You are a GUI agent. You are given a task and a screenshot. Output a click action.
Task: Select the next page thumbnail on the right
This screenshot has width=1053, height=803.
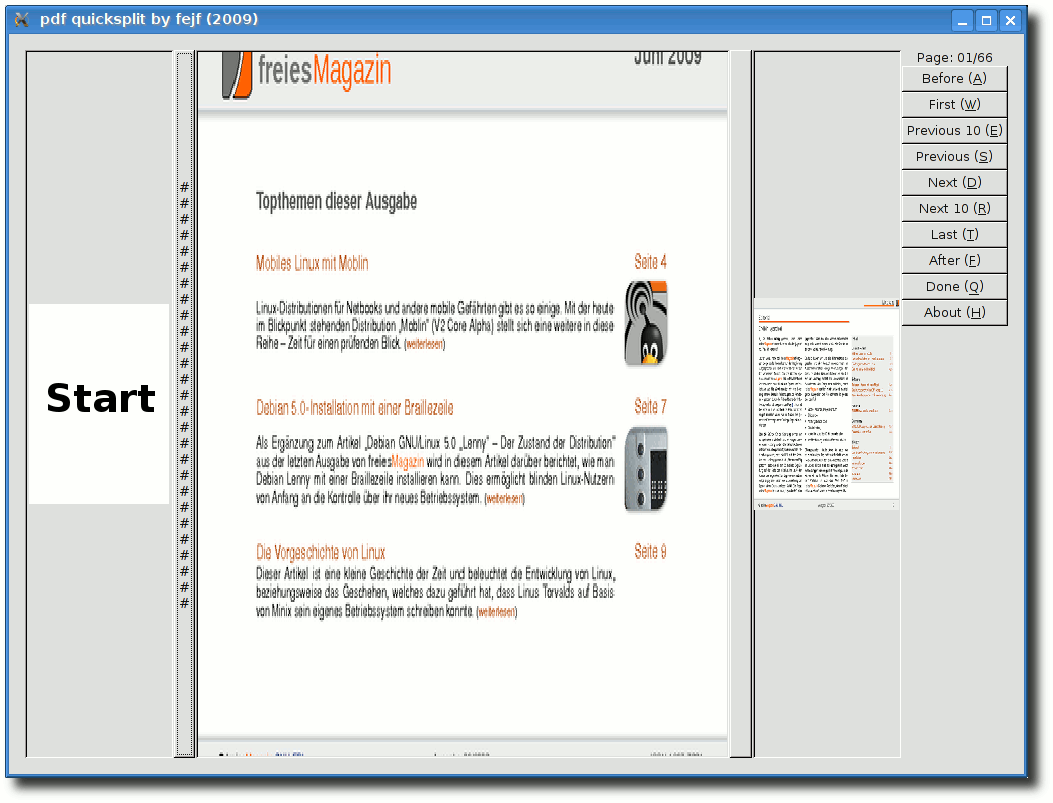[x=826, y=404]
